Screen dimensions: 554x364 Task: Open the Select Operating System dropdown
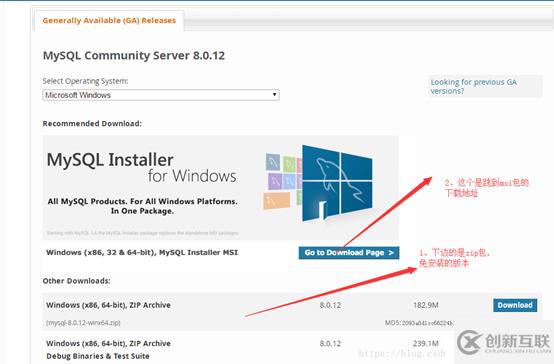161,95
